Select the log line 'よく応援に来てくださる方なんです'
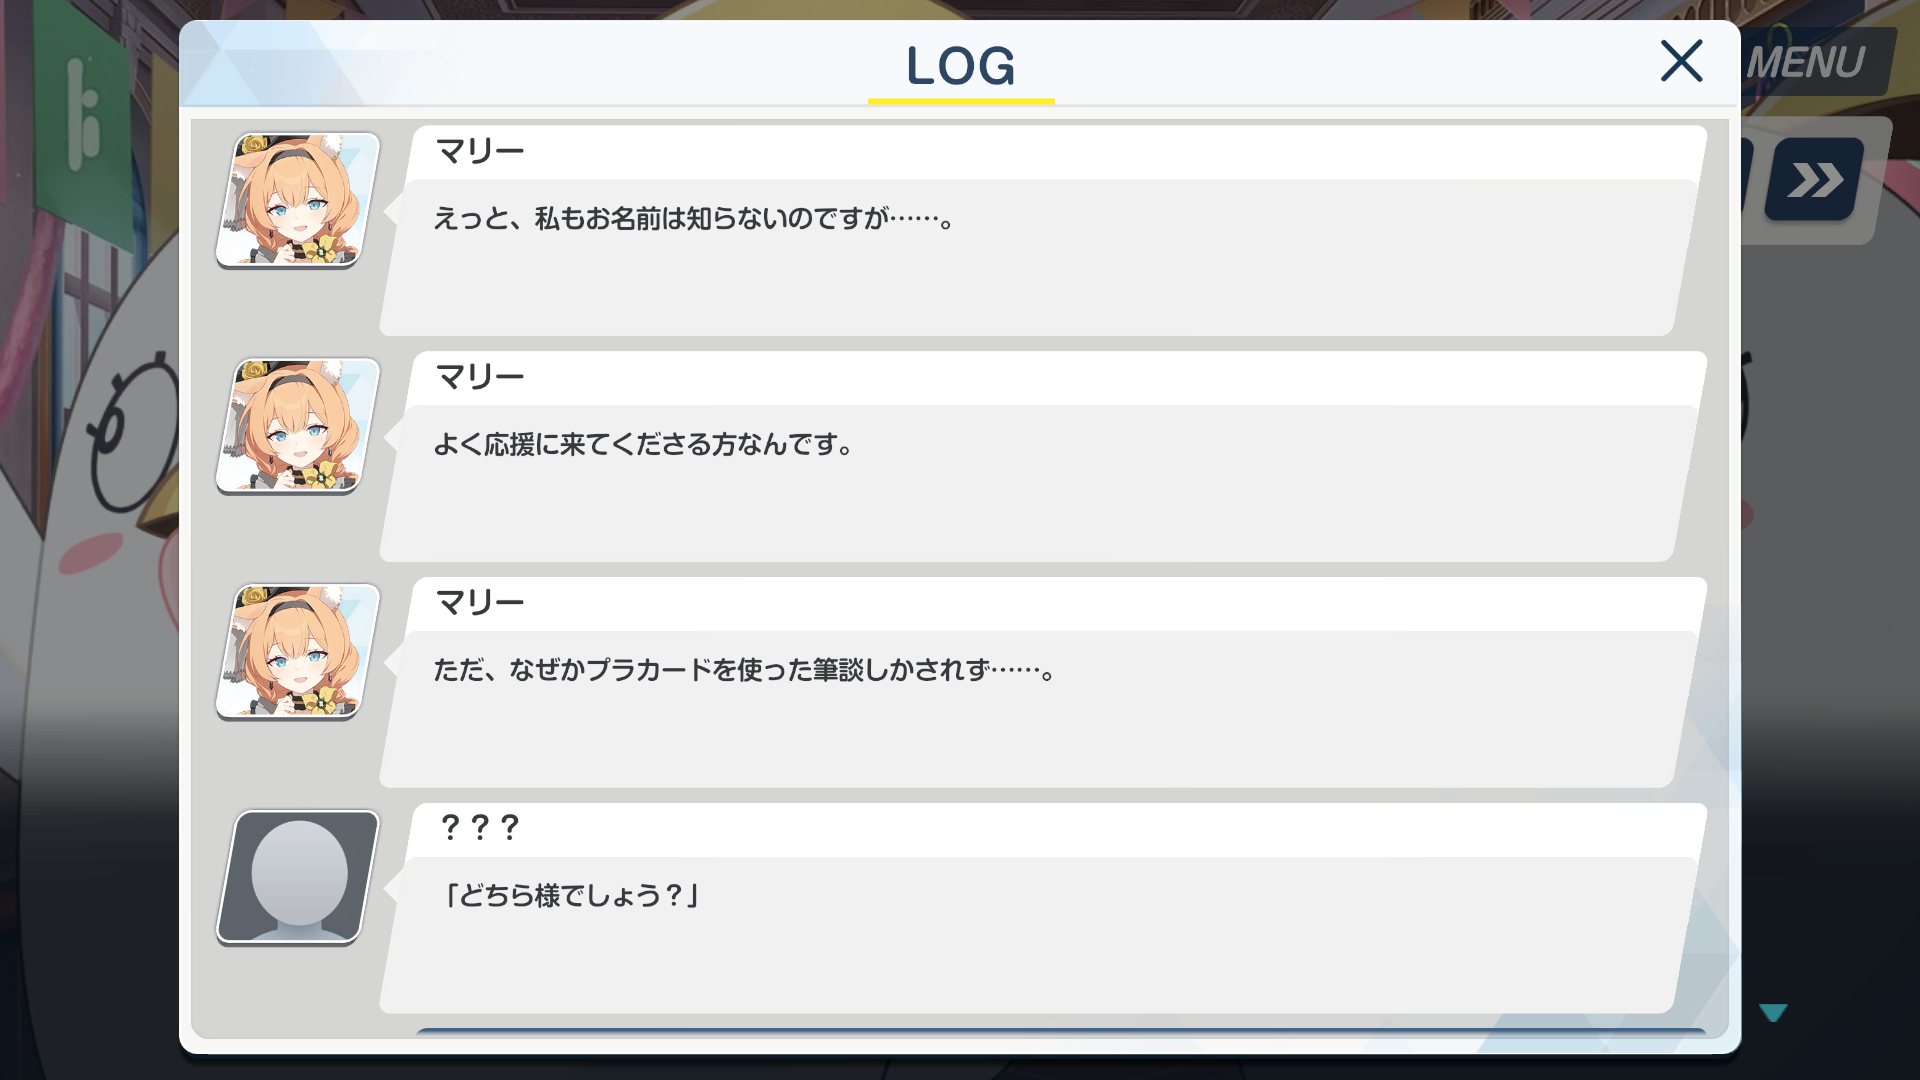This screenshot has height=1080, width=1920. pos(644,444)
